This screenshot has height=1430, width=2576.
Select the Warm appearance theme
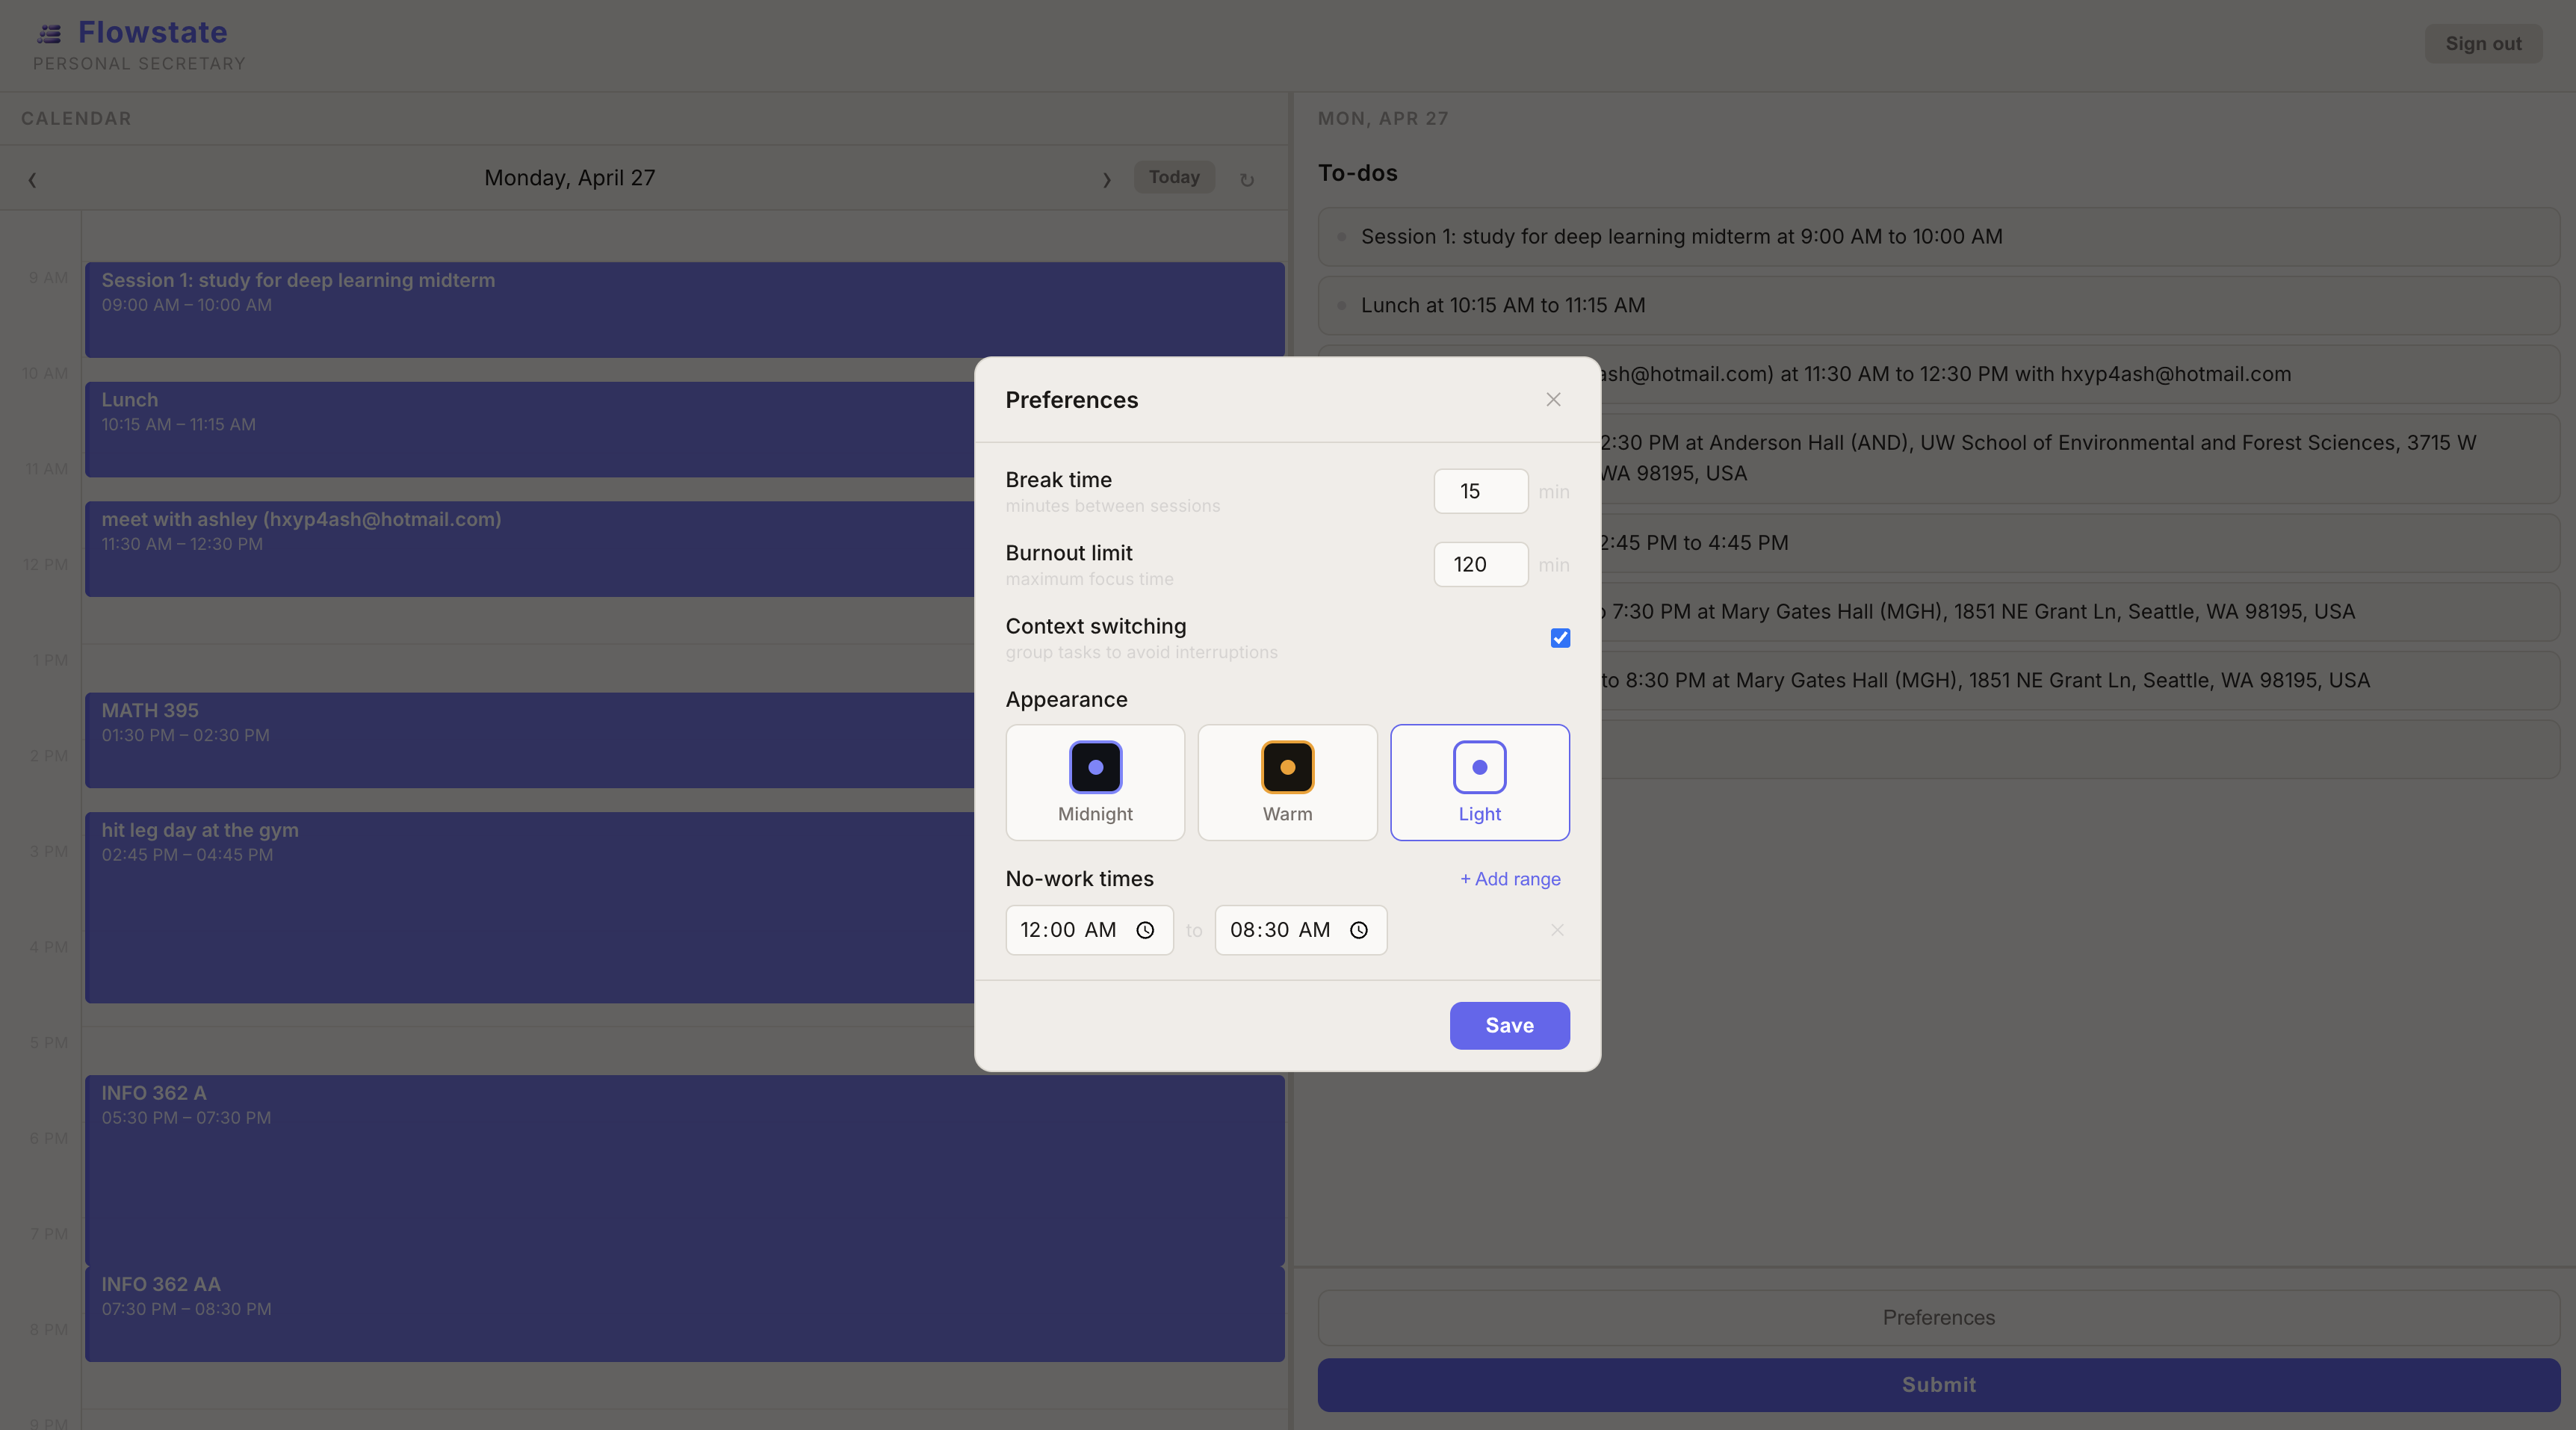tap(1287, 782)
